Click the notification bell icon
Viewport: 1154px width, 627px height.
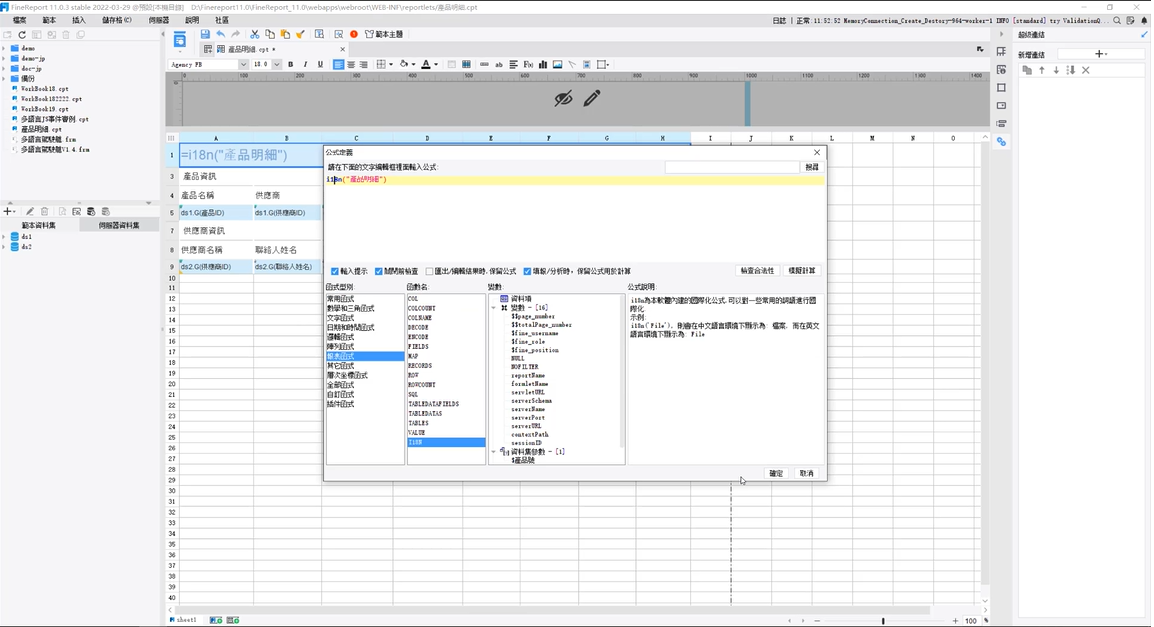point(1144,21)
